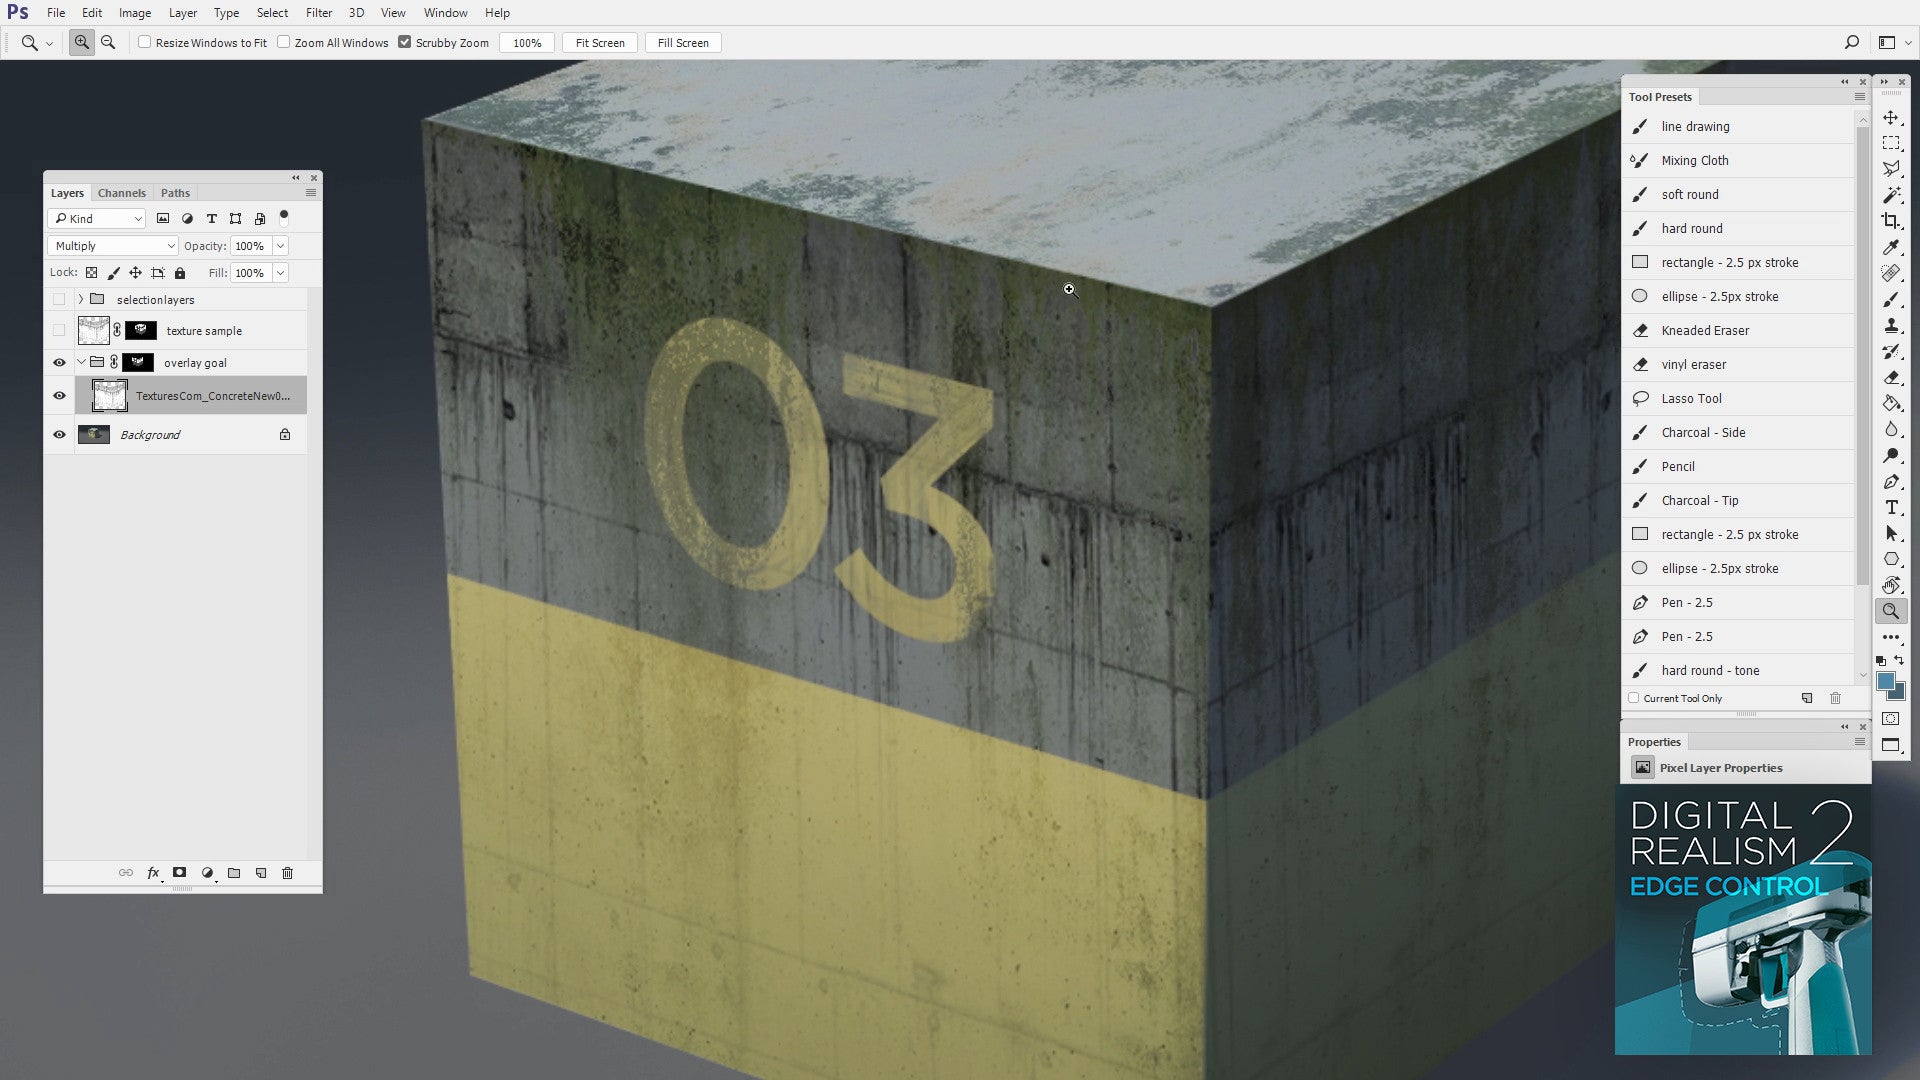Open the Filter menu
This screenshot has height=1080, width=1920.
(318, 13)
